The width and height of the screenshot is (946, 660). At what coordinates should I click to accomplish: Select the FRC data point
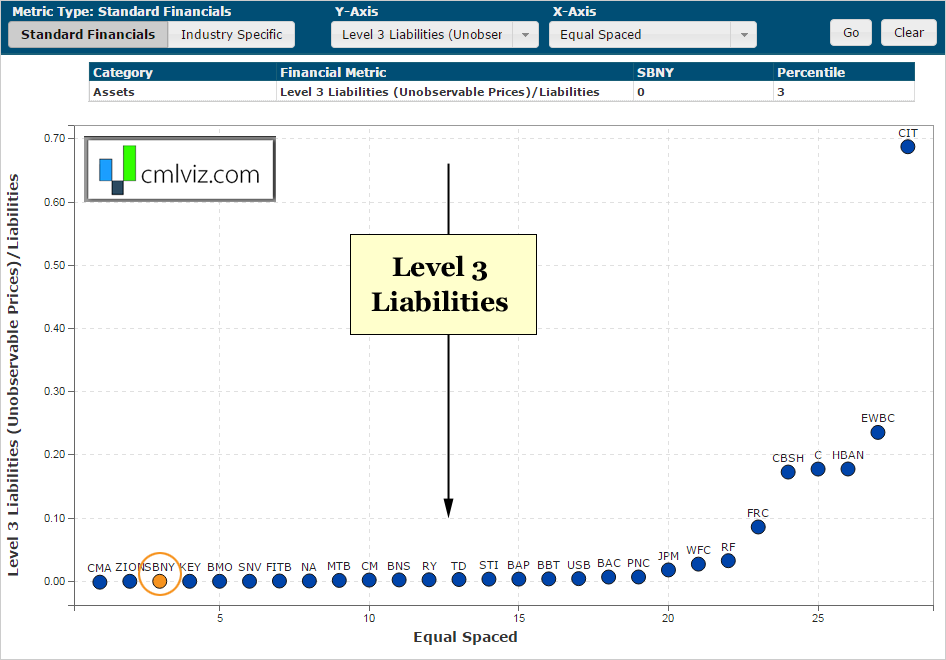tap(758, 527)
